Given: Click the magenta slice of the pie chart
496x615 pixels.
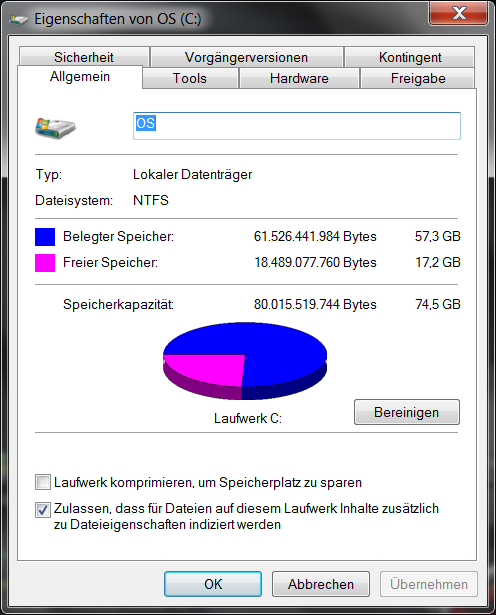Looking at the screenshot, I should 208,369.
